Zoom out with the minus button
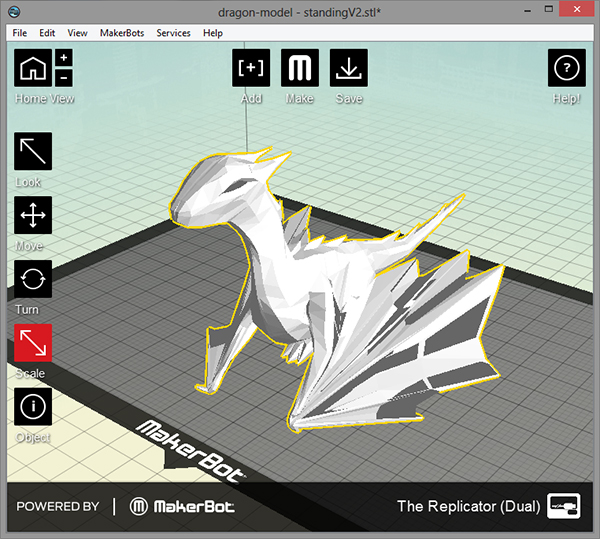600x539 pixels. tap(64, 78)
